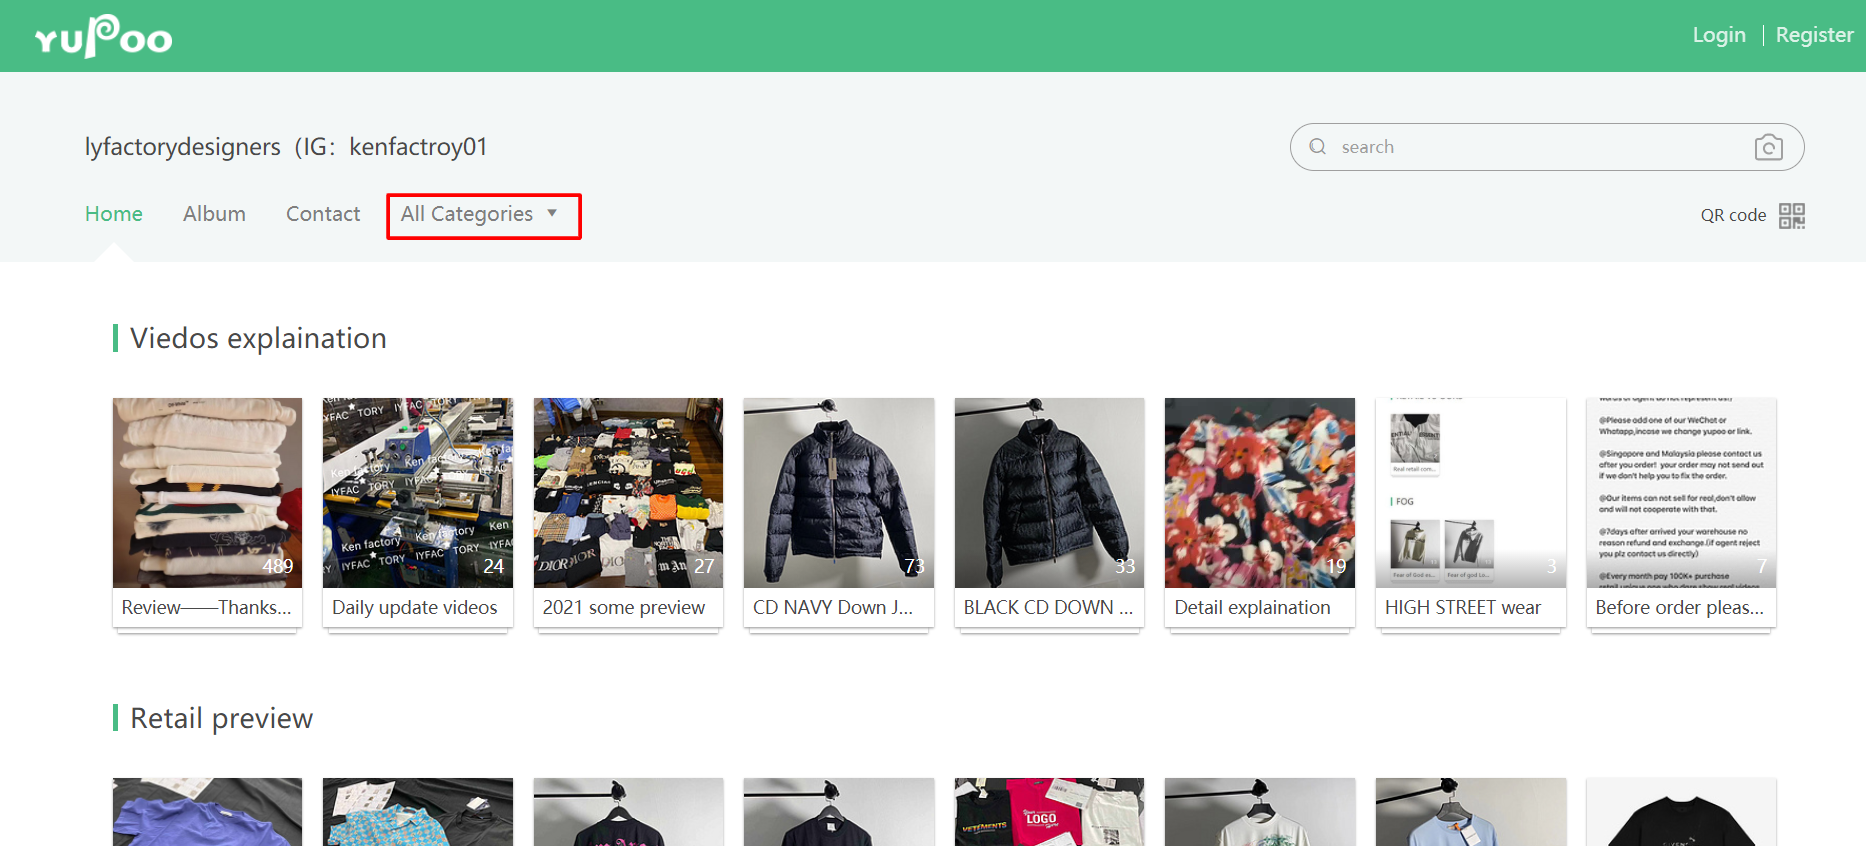Open the 2021 some preview album
The width and height of the screenshot is (1866, 846).
[628, 513]
